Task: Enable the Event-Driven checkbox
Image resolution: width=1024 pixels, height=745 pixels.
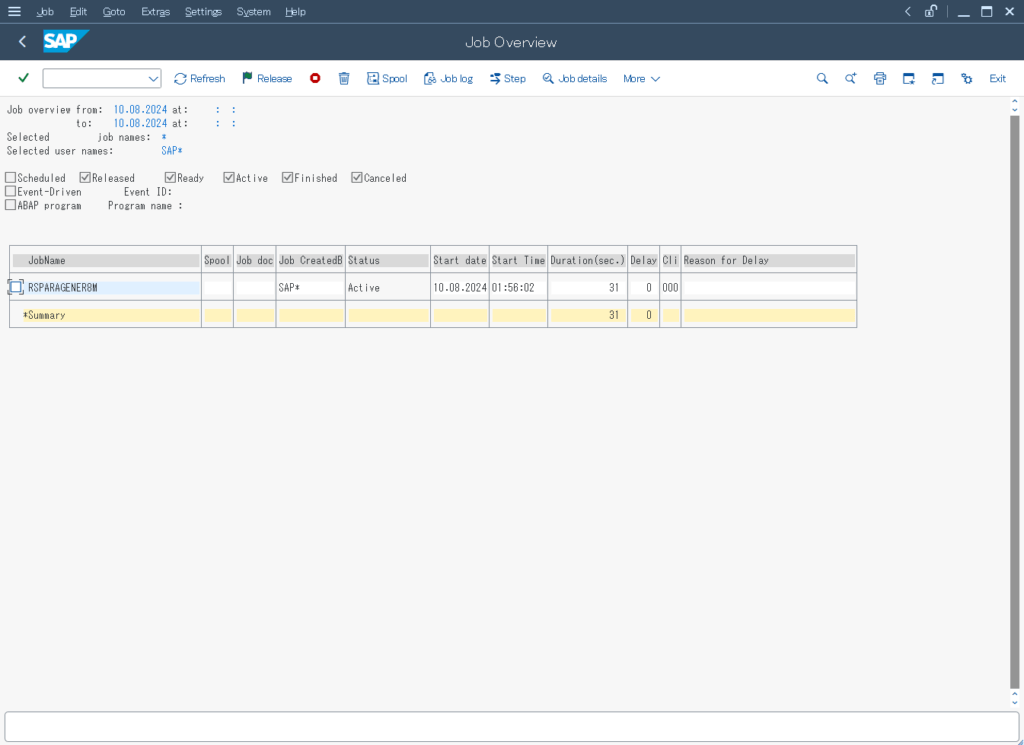Action: point(9,191)
